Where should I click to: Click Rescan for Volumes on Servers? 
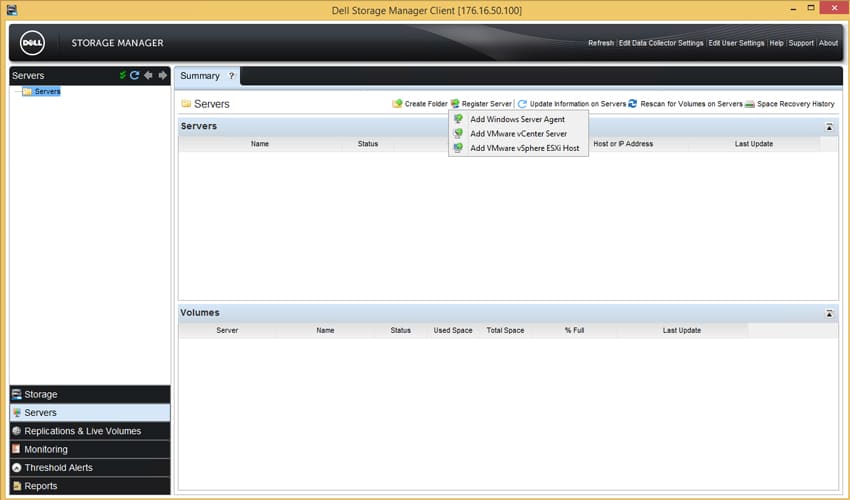coord(685,104)
